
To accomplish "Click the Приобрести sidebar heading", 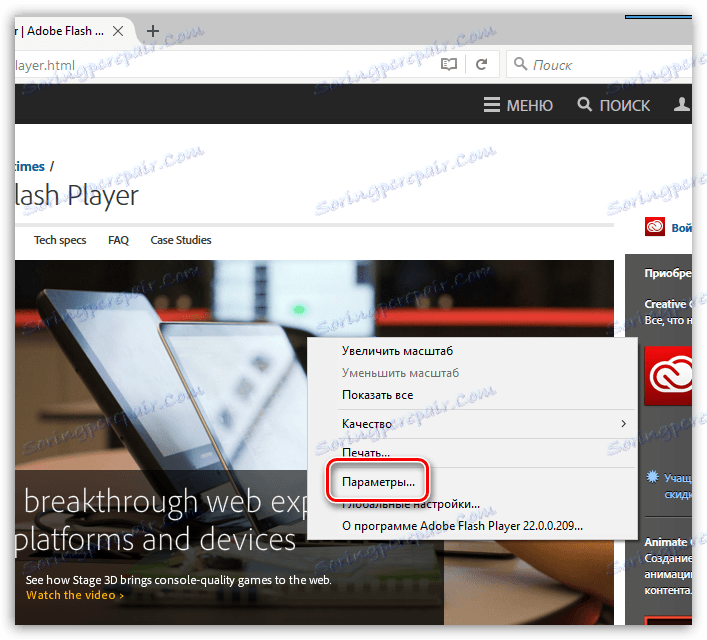I will pos(668,273).
